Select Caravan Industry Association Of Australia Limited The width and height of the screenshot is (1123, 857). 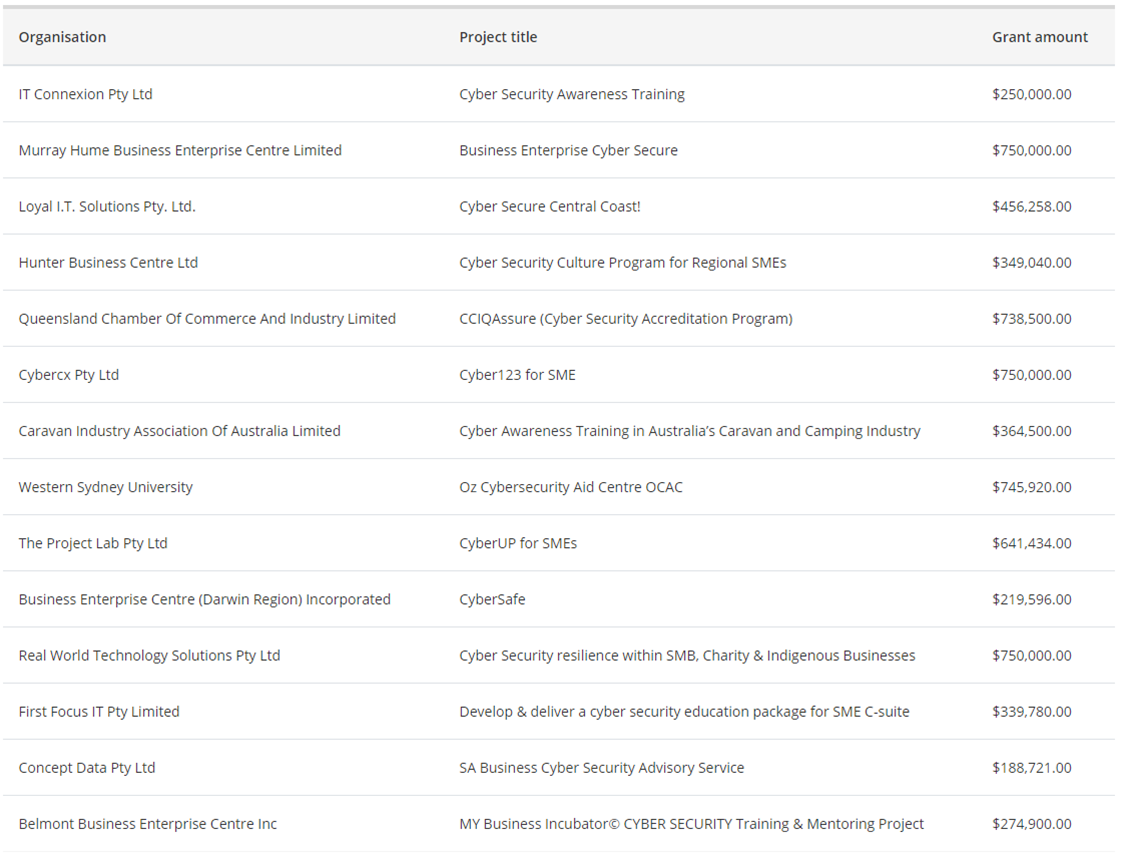coord(179,431)
